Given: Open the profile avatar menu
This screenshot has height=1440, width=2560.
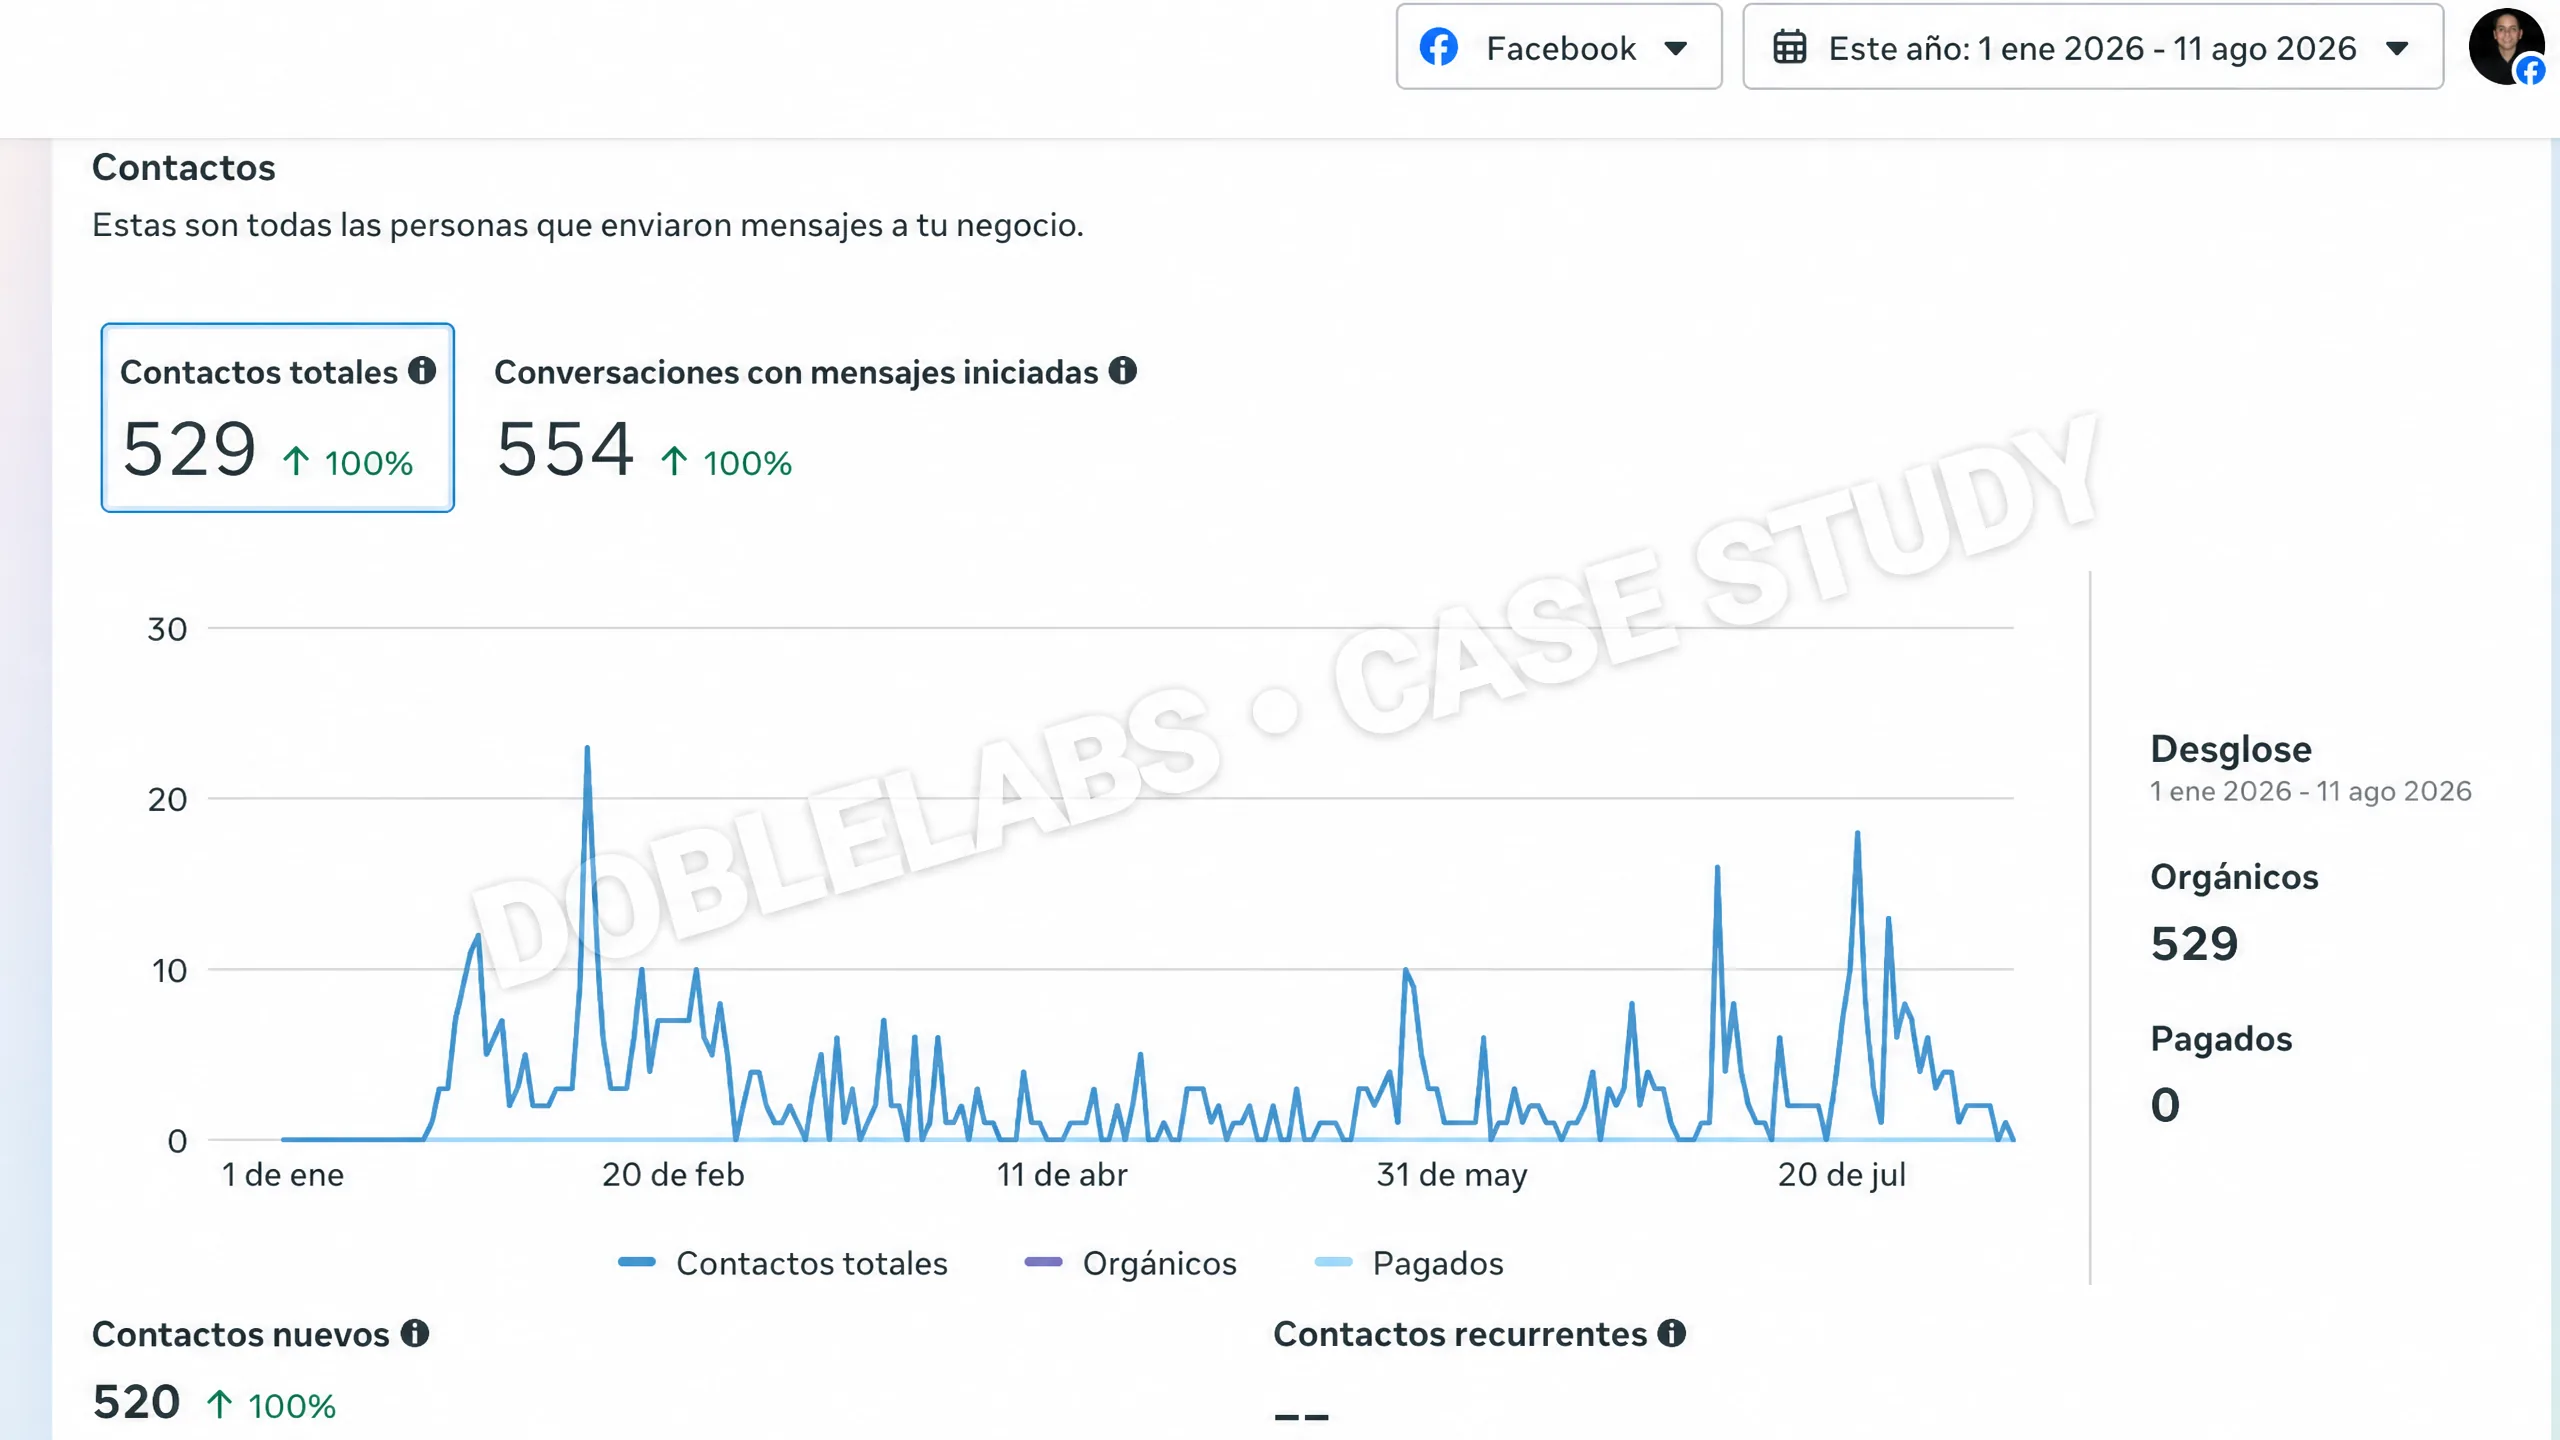Looking at the screenshot, I should coord(2506,46).
